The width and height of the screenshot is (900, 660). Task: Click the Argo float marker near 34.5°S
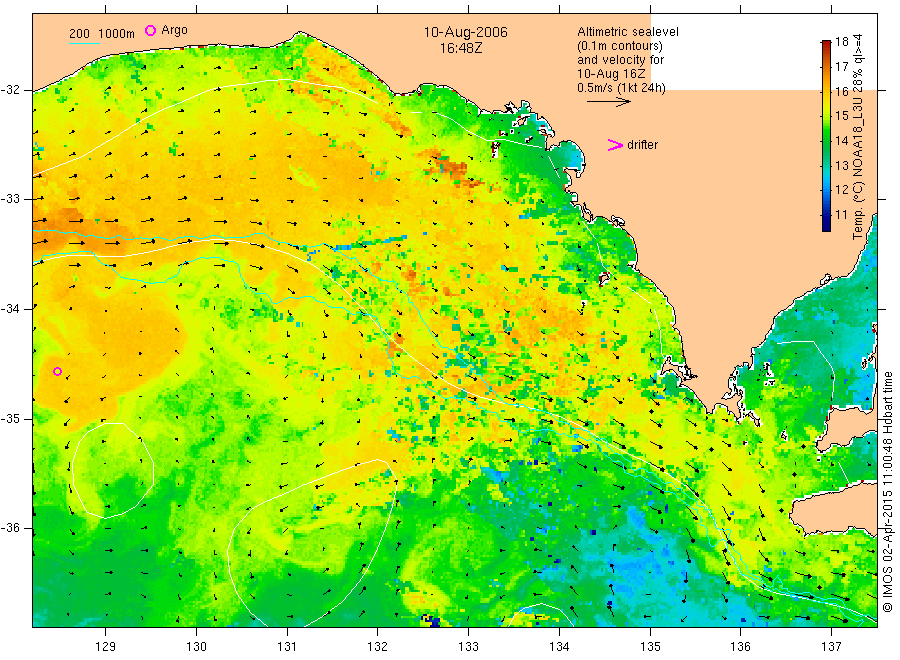pyautogui.click(x=57, y=371)
